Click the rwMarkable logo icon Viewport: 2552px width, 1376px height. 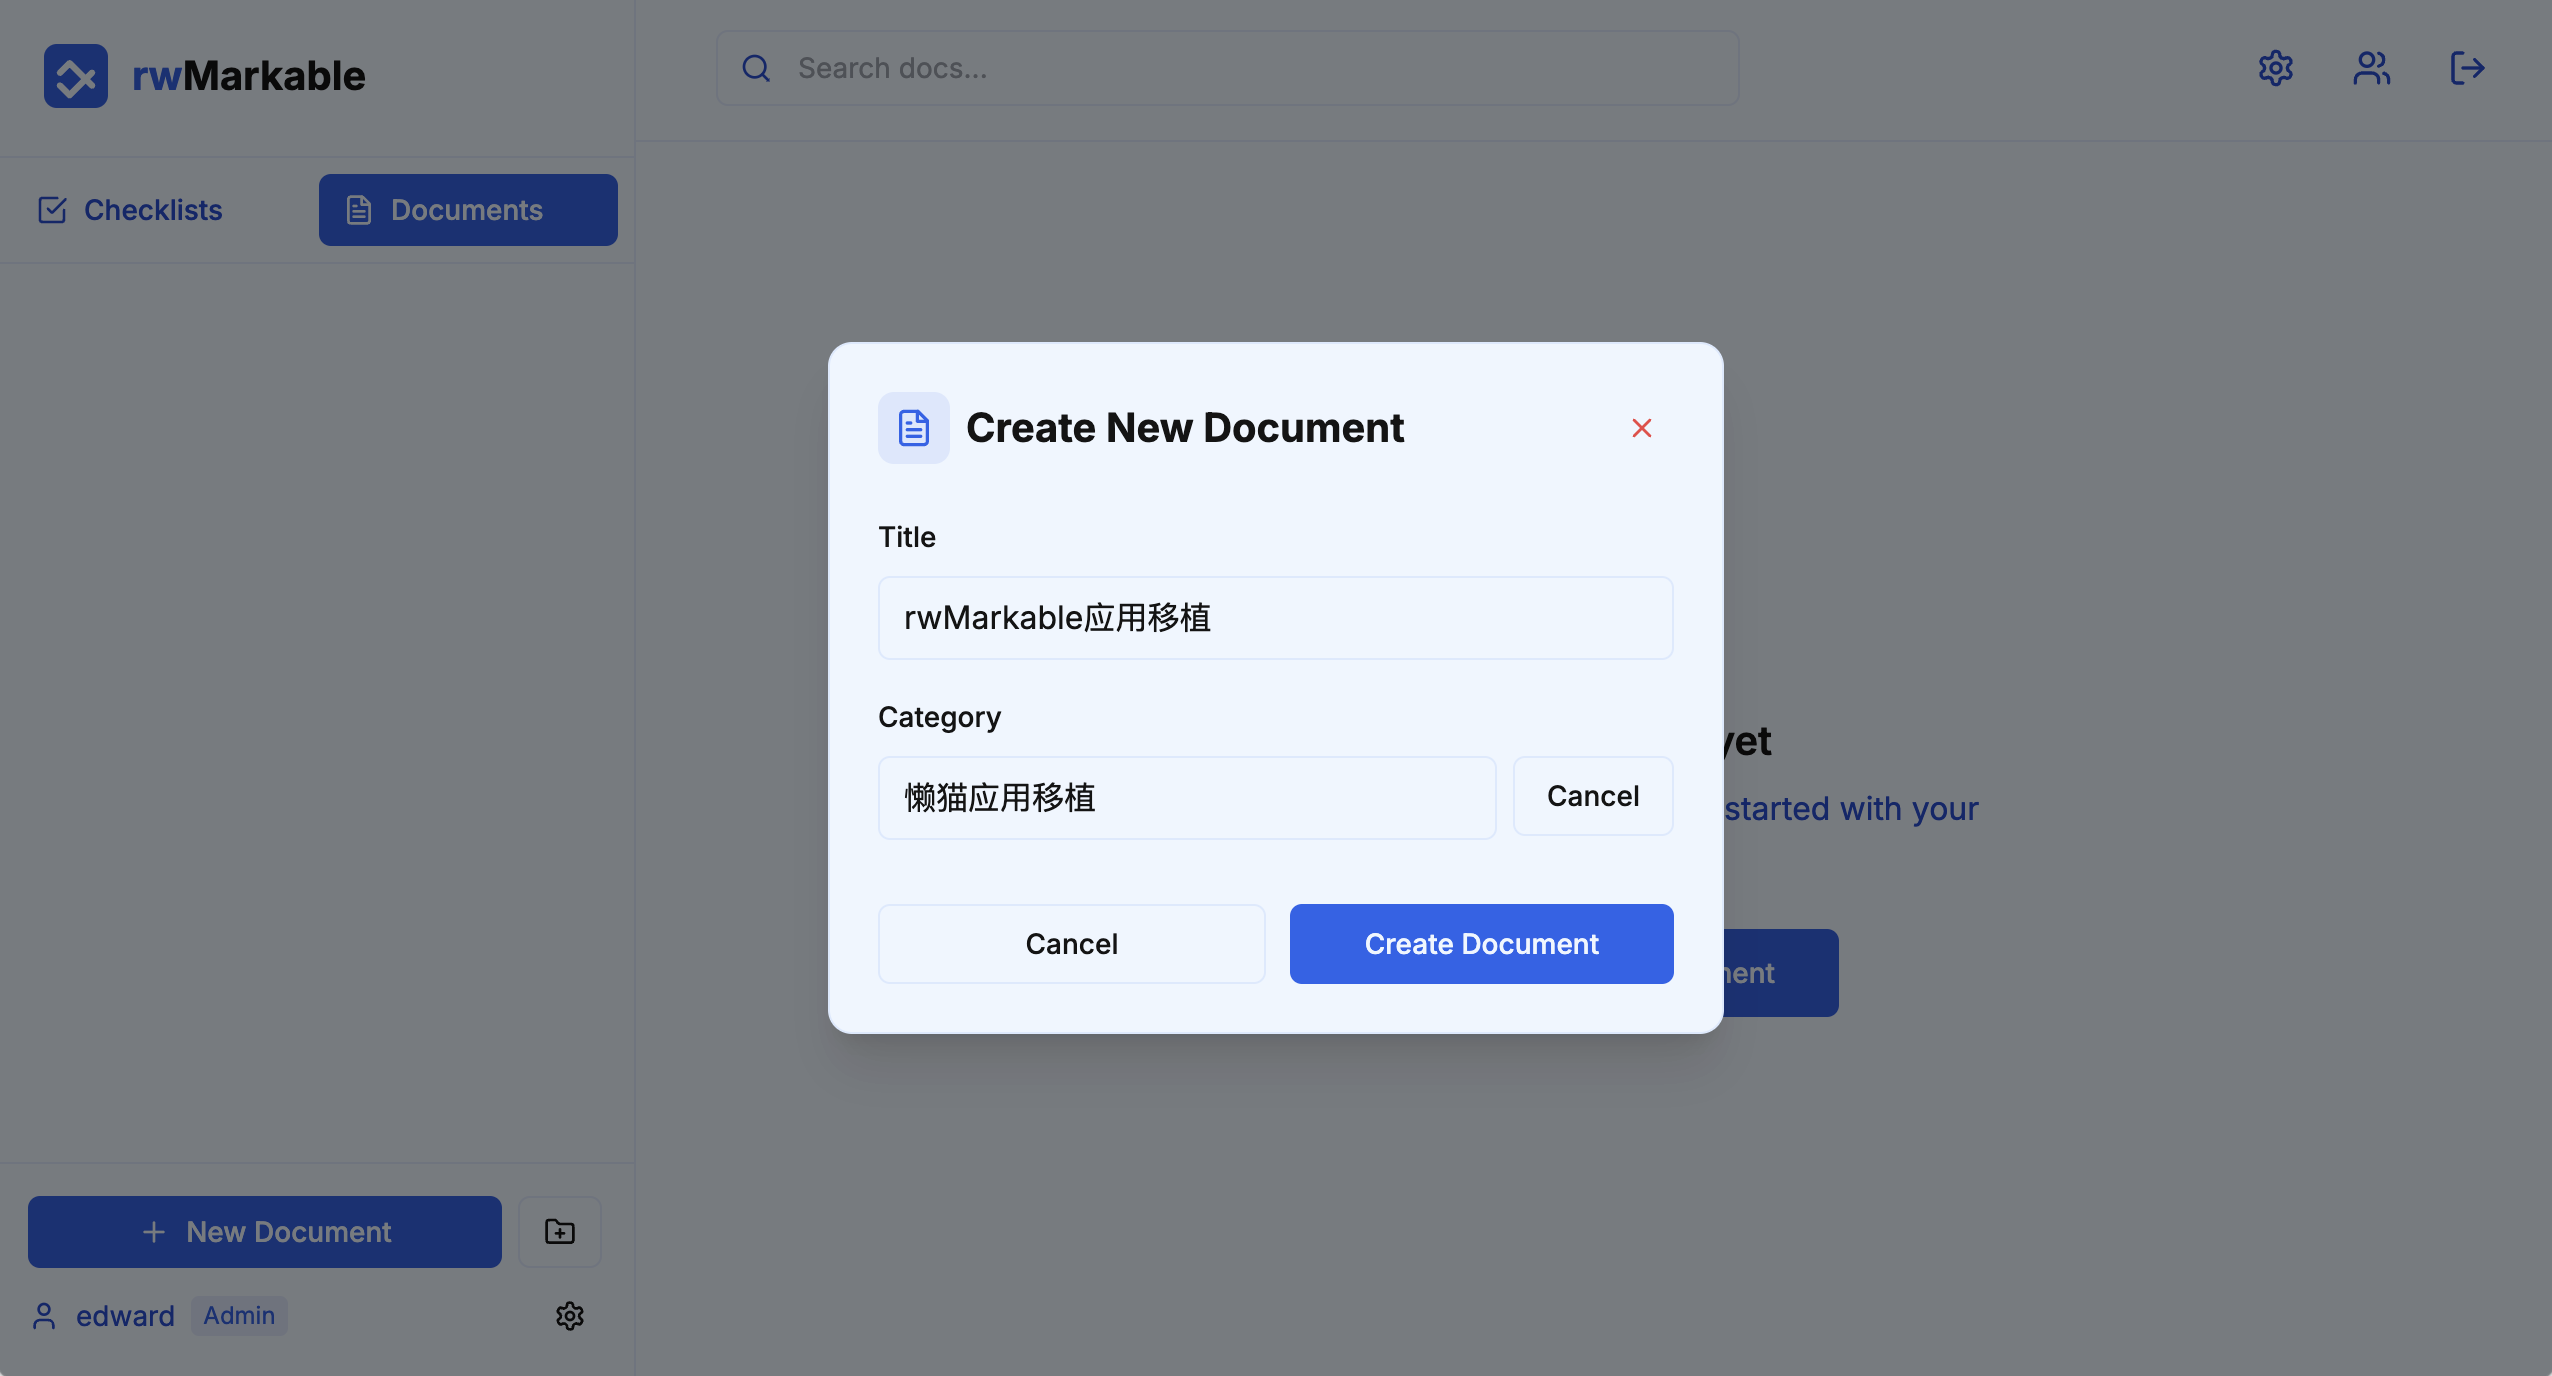76,76
